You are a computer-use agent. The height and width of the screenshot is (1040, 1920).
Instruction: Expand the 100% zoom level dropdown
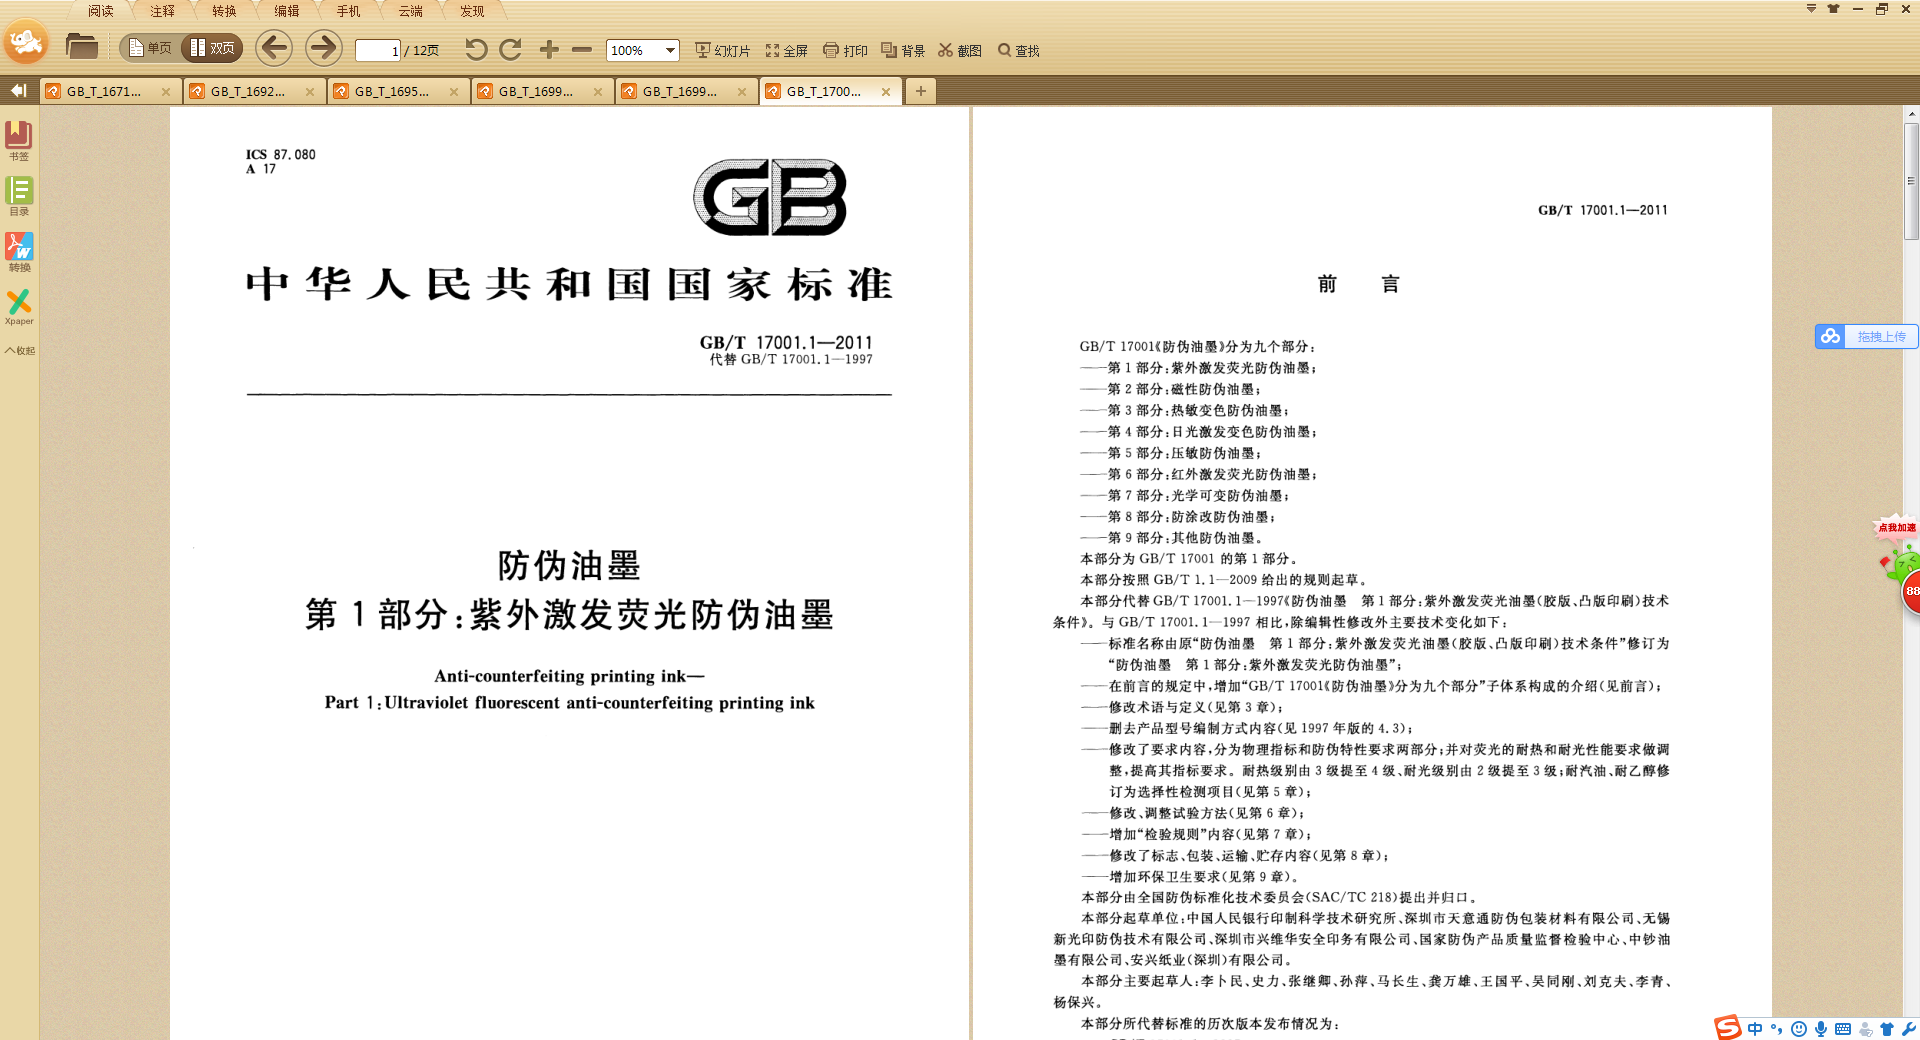point(670,51)
